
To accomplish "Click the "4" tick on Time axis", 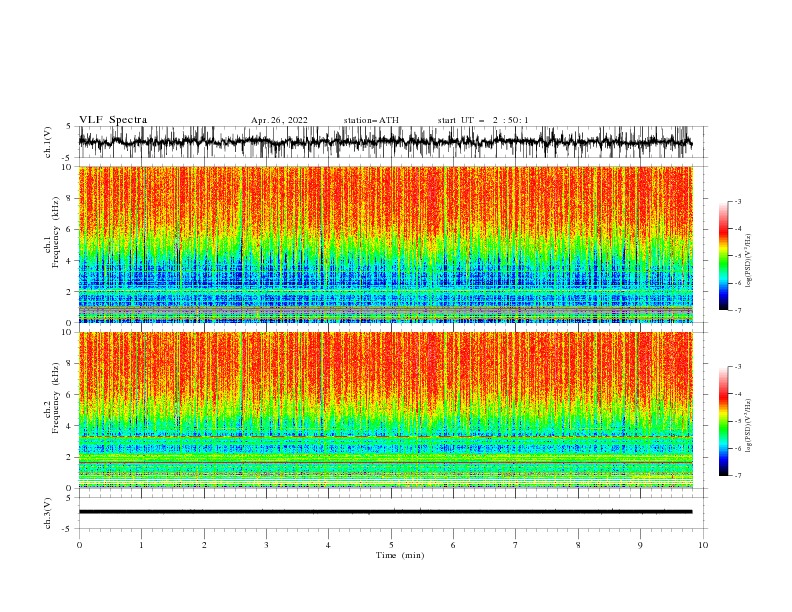I will [328, 545].
